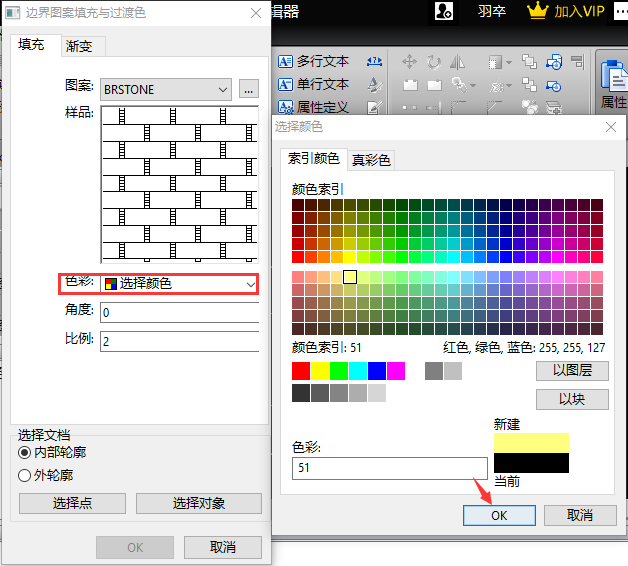Open the BRSTONE pattern dropdown
The height and width of the screenshot is (566, 628).
166,89
